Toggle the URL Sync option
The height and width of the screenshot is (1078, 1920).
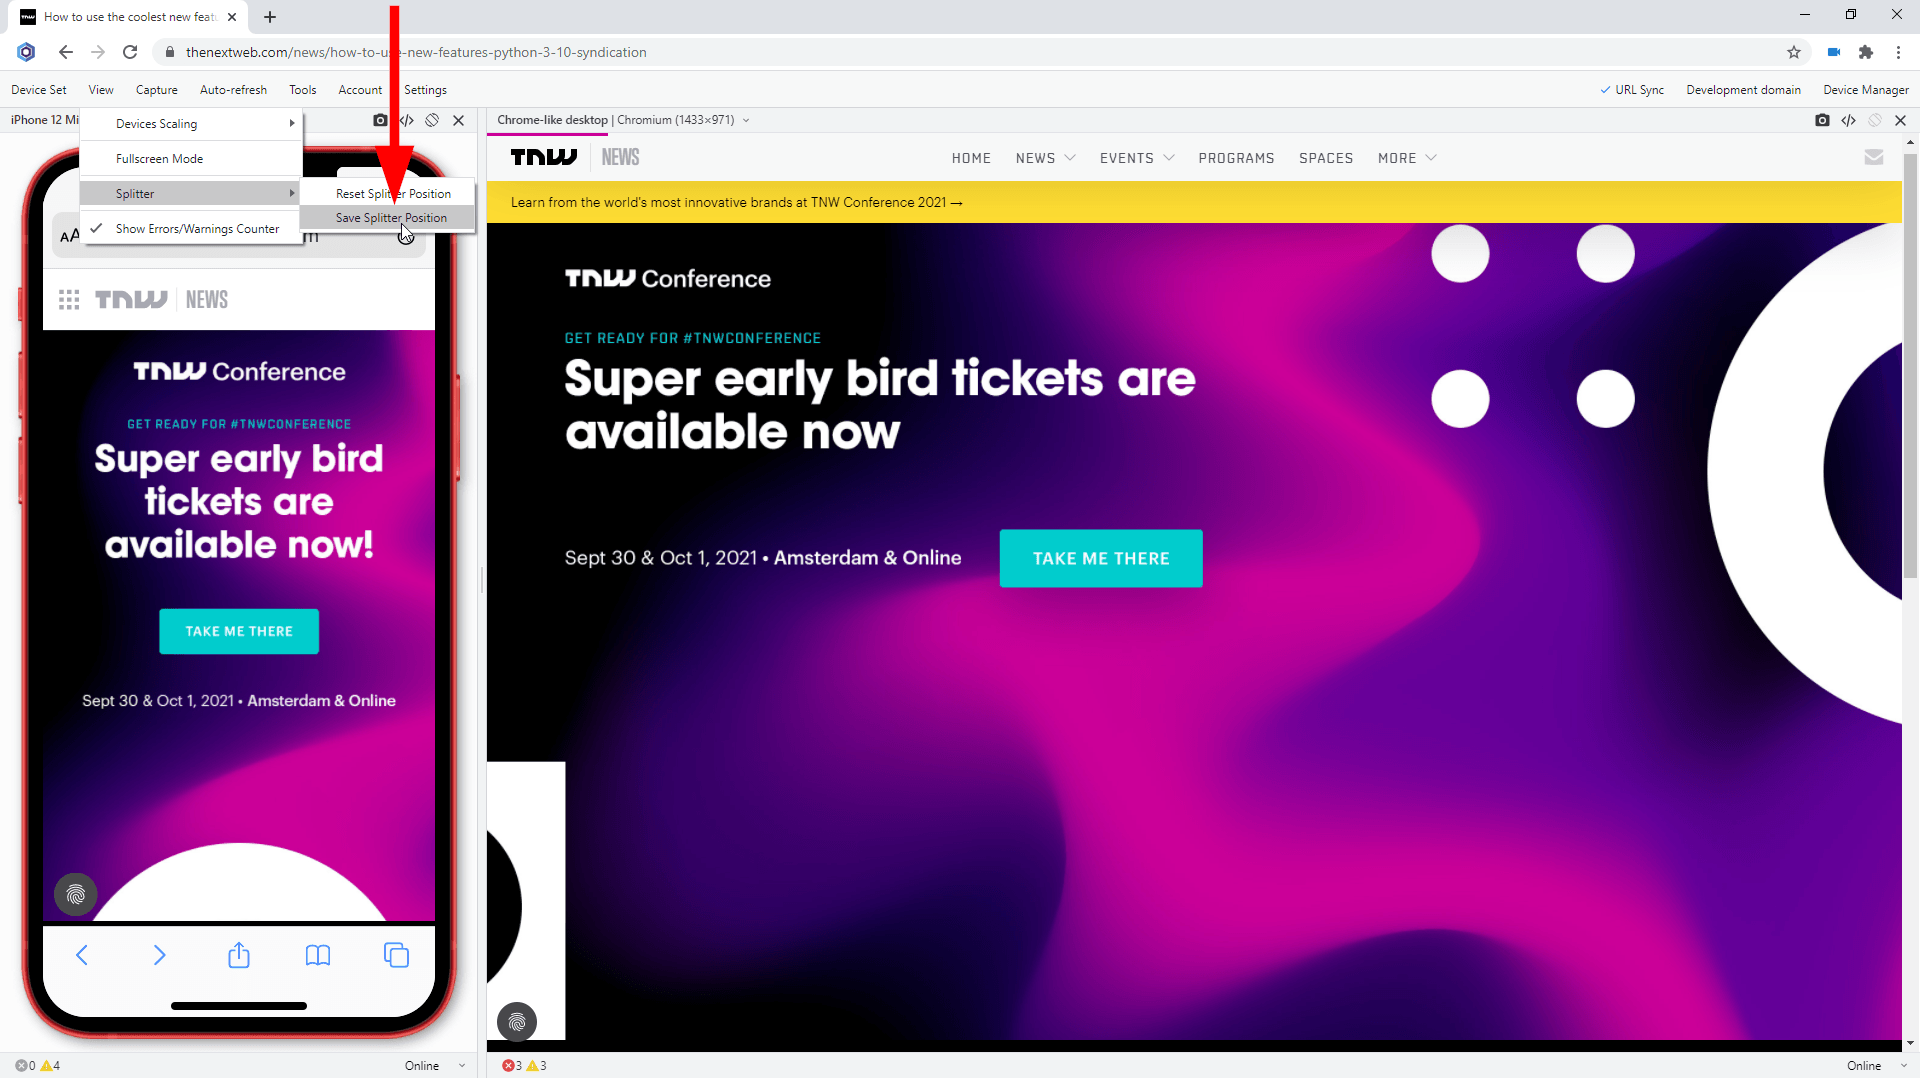point(1632,90)
